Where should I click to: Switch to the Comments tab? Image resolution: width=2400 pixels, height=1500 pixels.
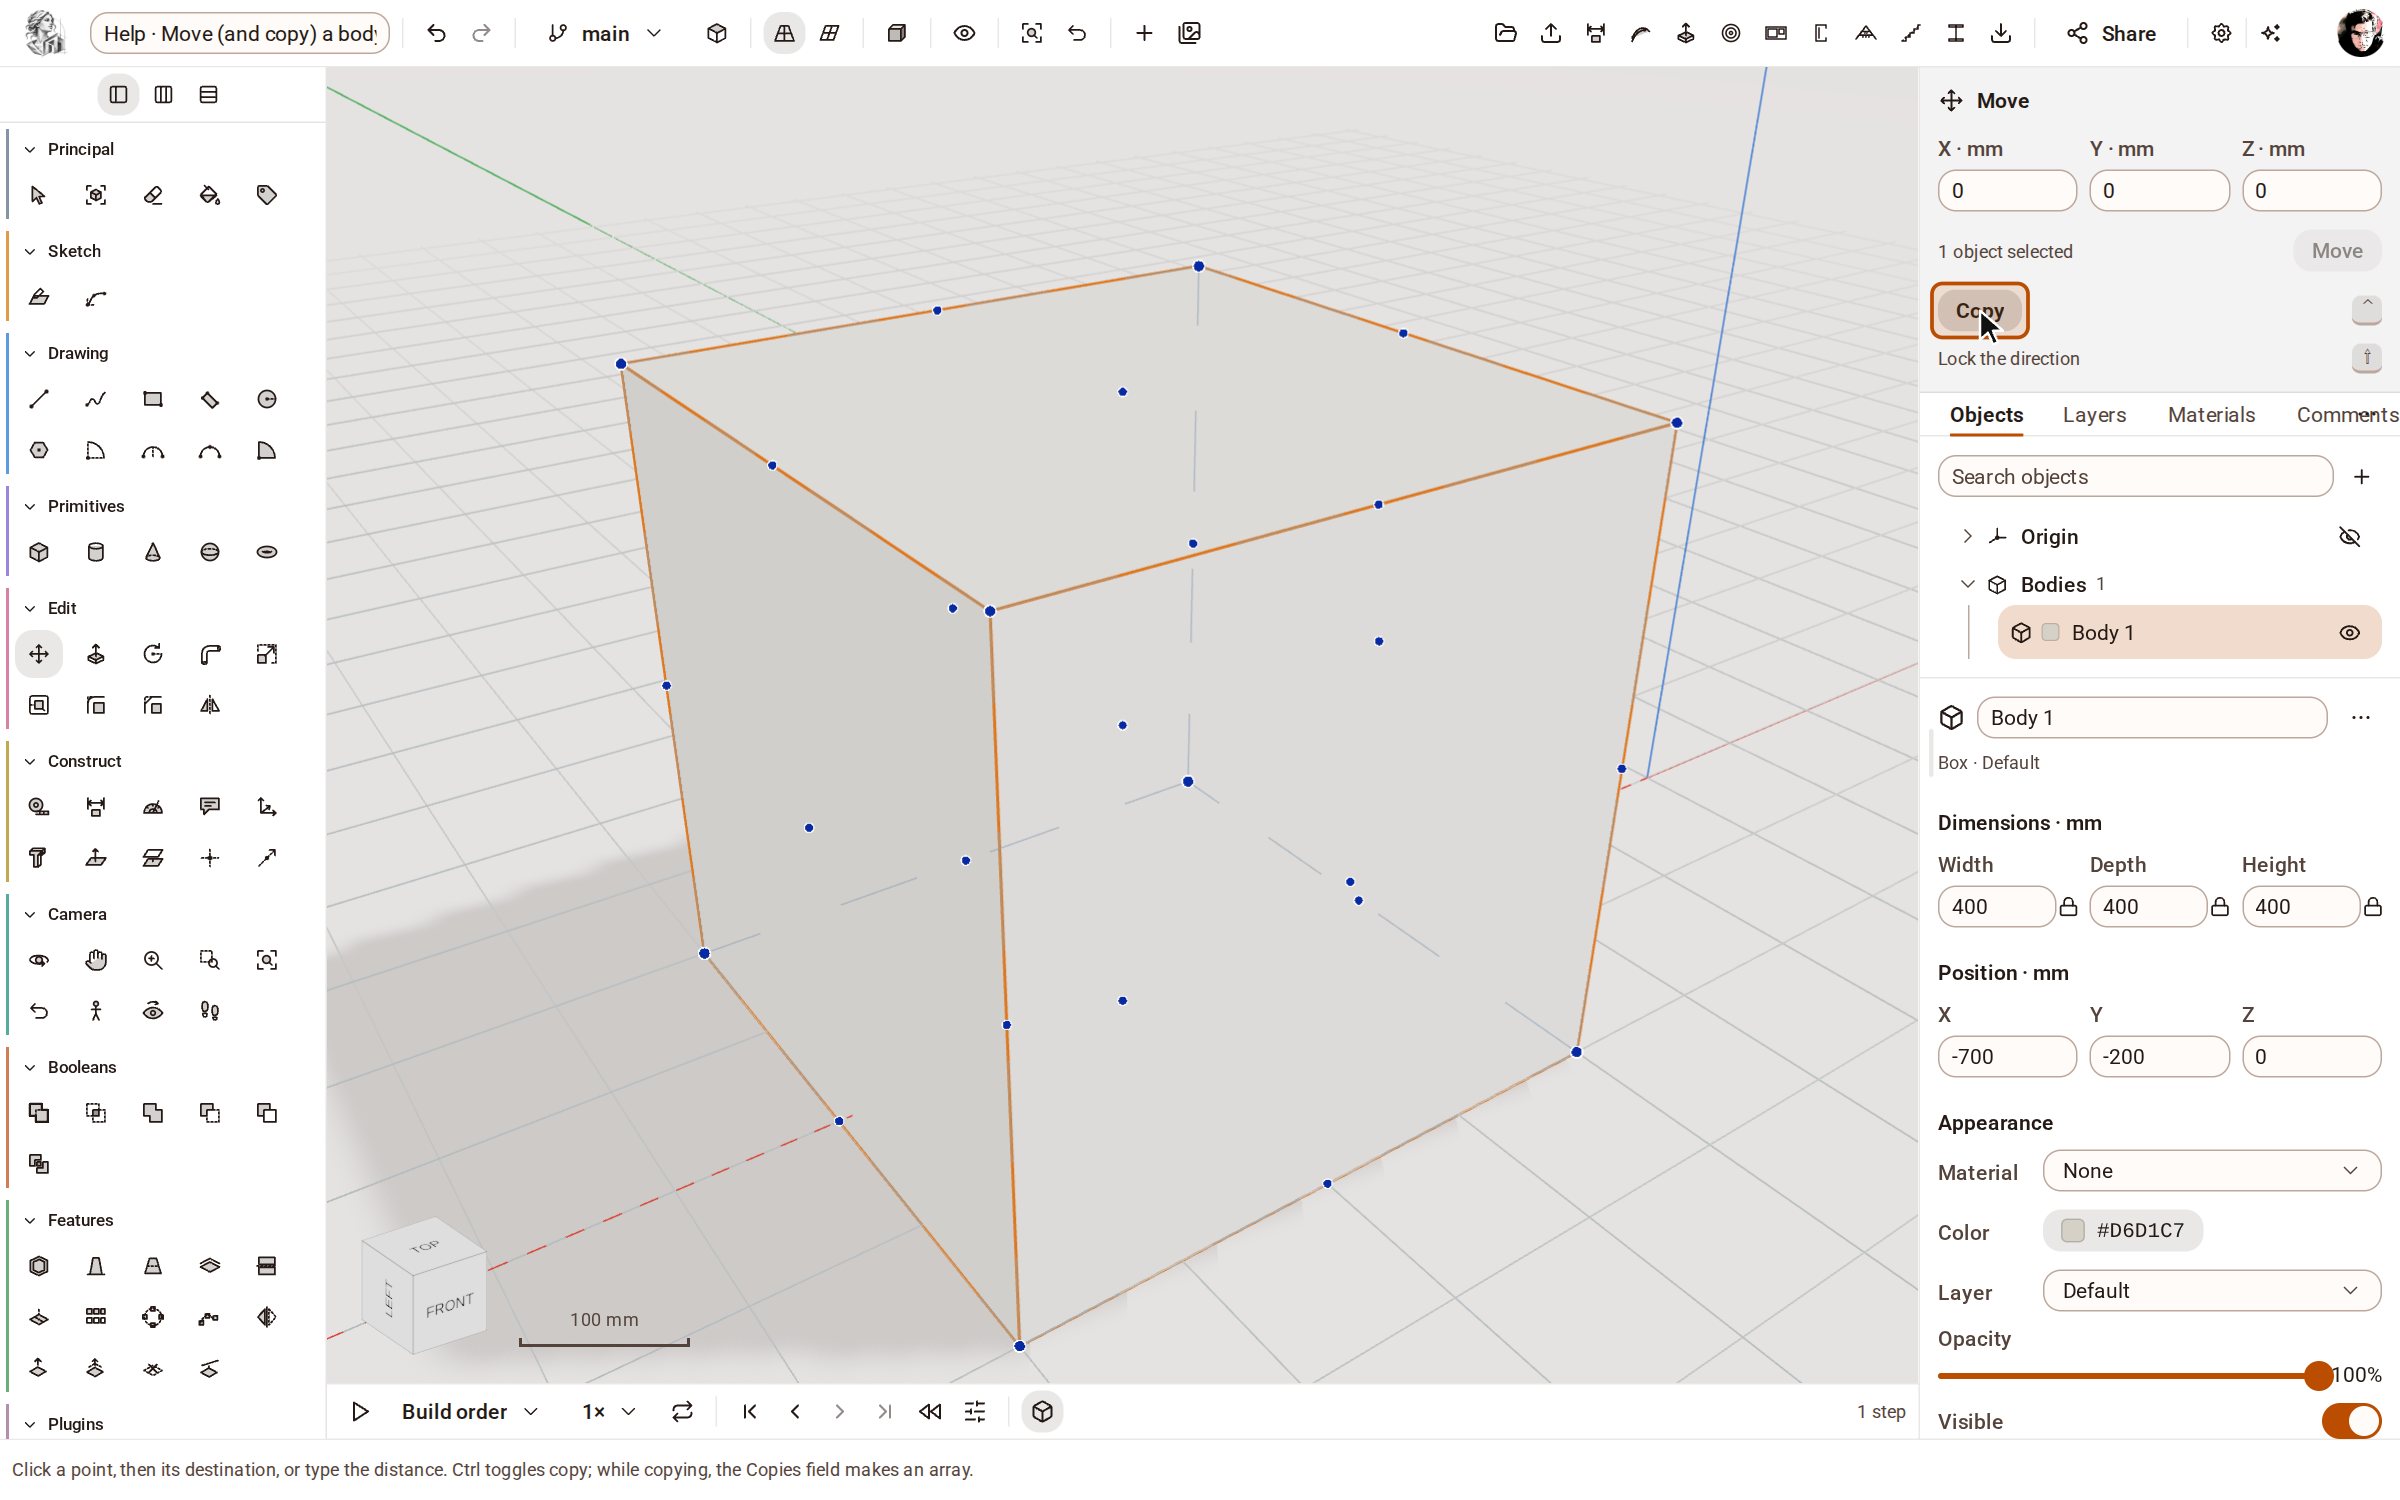[2347, 415]
